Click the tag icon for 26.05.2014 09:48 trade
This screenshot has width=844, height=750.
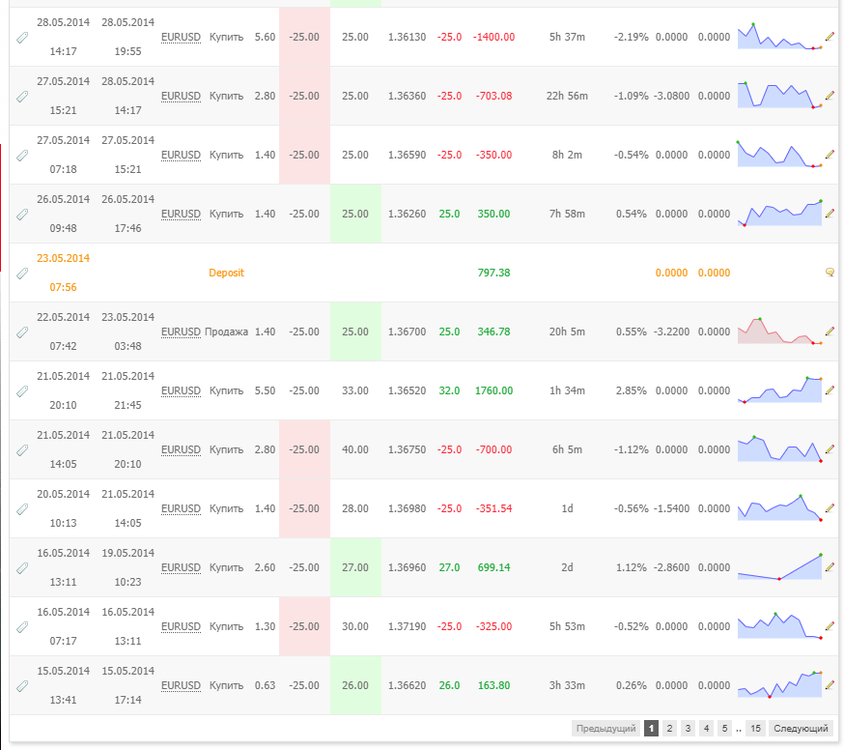[22, 215]
